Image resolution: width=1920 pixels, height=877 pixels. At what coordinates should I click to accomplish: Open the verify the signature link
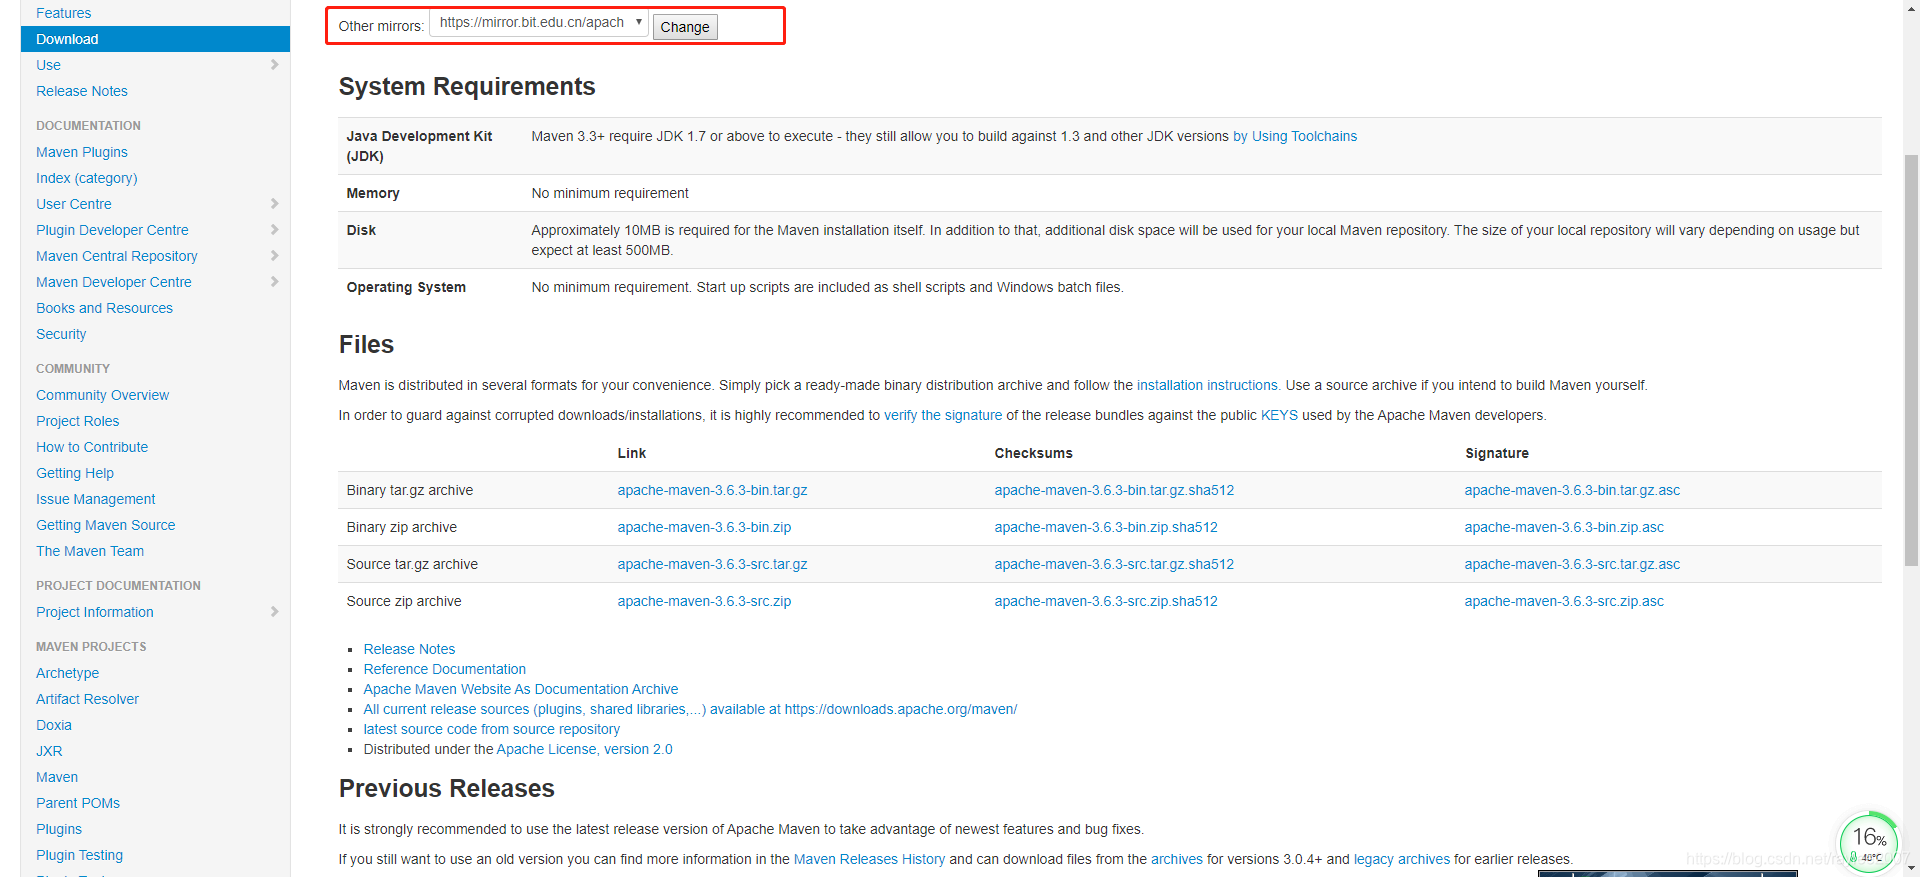tap(943, 415)
